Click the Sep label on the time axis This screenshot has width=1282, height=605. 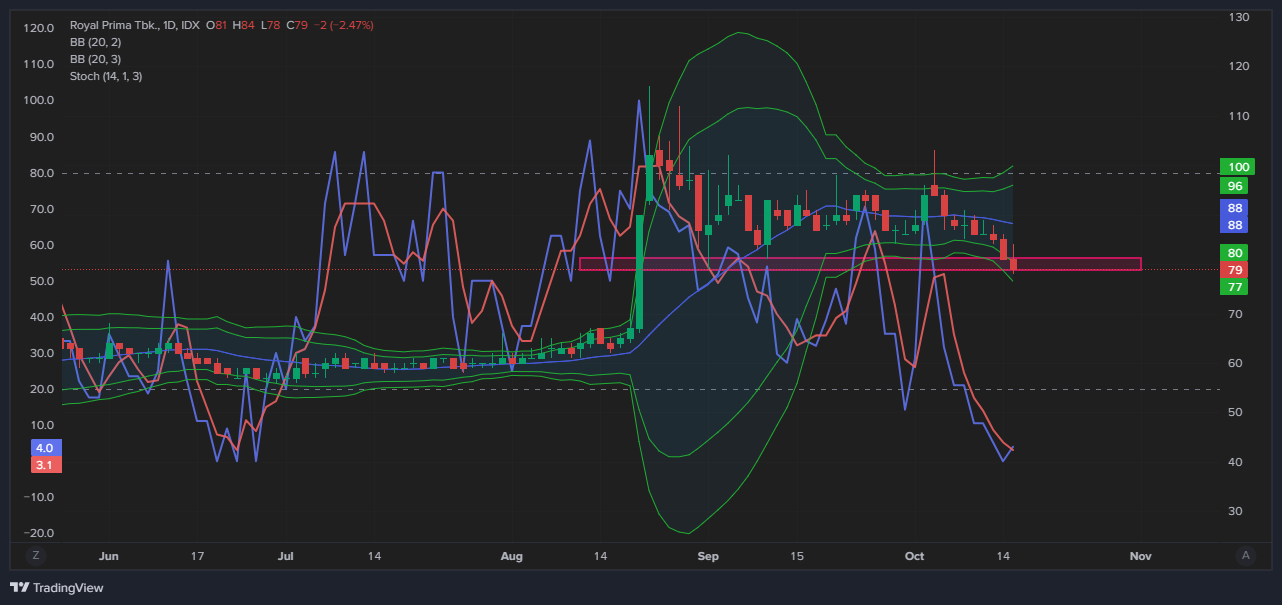tap(708, 555)
